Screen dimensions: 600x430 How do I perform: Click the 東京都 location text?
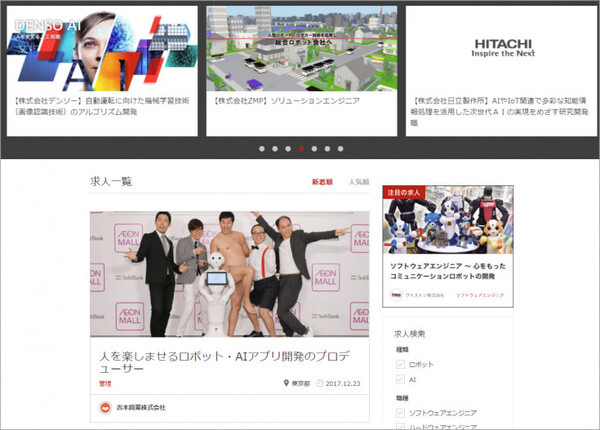point(301,383)
